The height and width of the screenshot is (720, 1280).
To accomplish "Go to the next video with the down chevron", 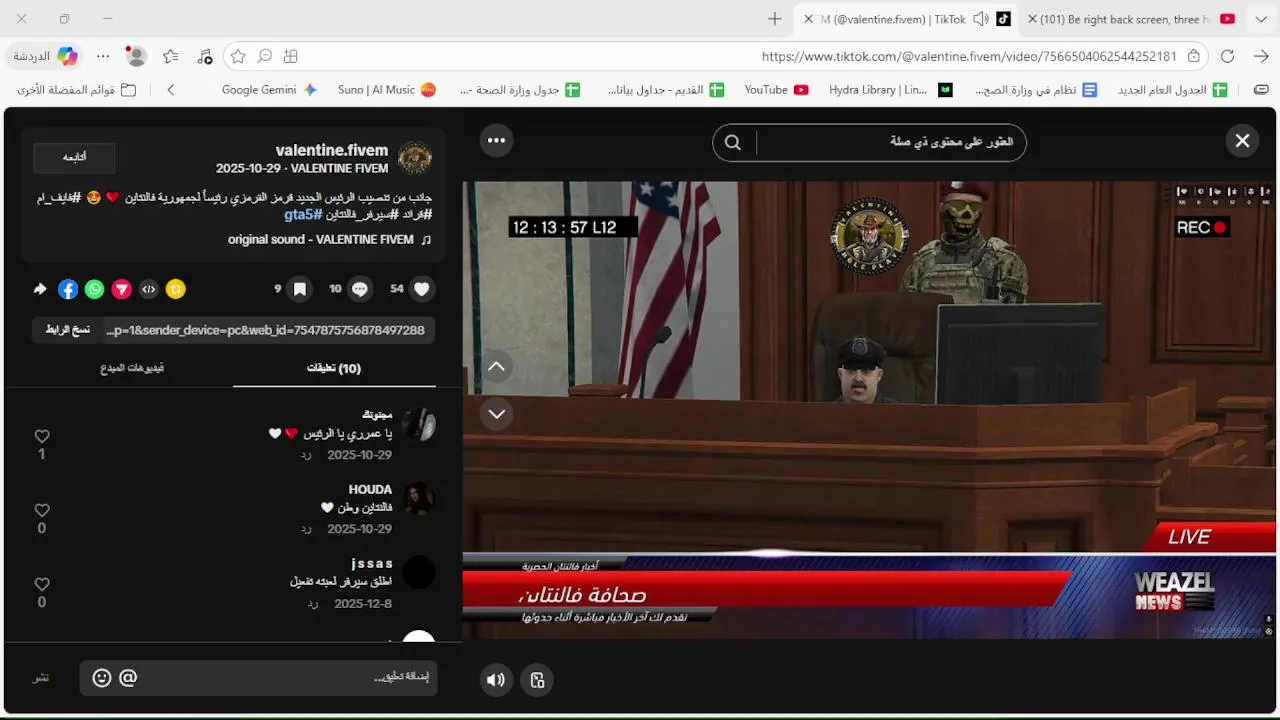I will 496,413.
